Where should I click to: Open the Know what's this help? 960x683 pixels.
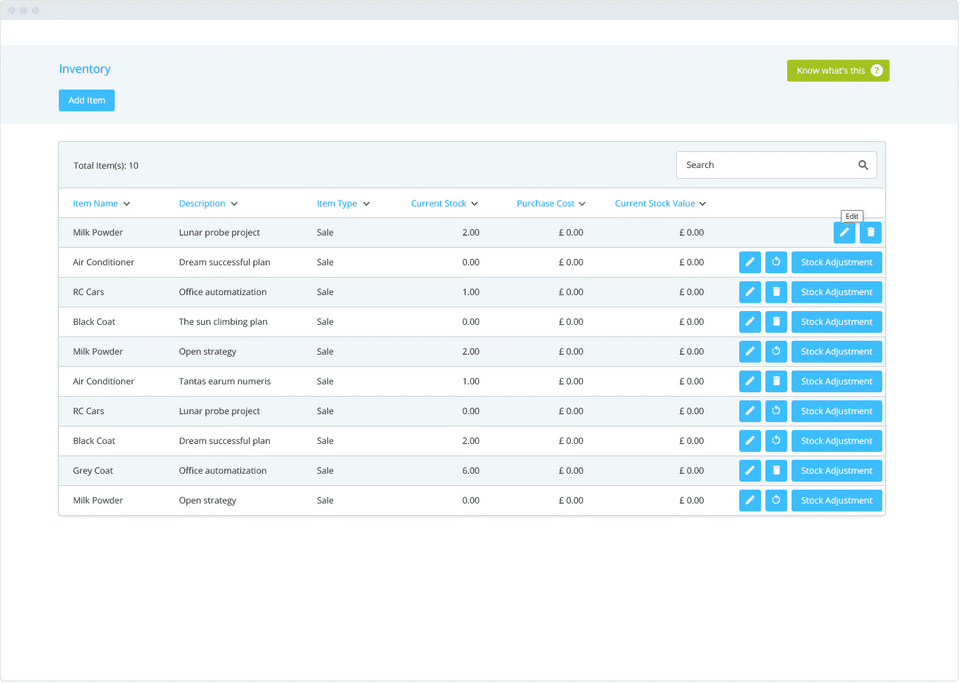pos(838,71)
